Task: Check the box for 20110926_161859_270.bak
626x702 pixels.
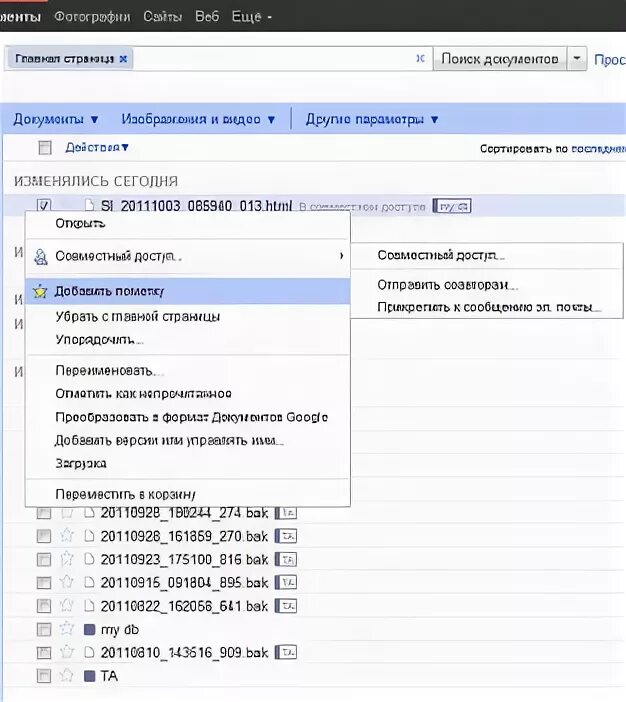Action: (44, 536)
